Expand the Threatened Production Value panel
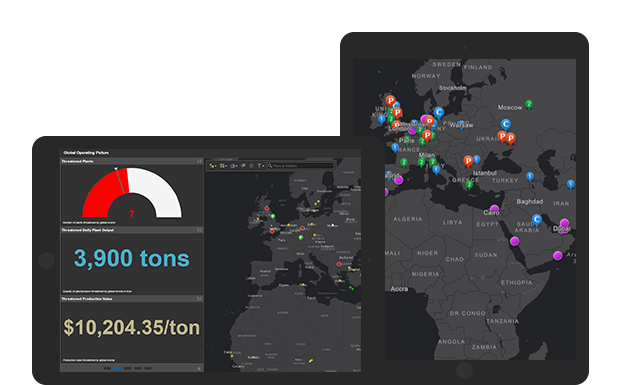Image resolution: width=621 pixels, height=385 pixels. [199, 299]
